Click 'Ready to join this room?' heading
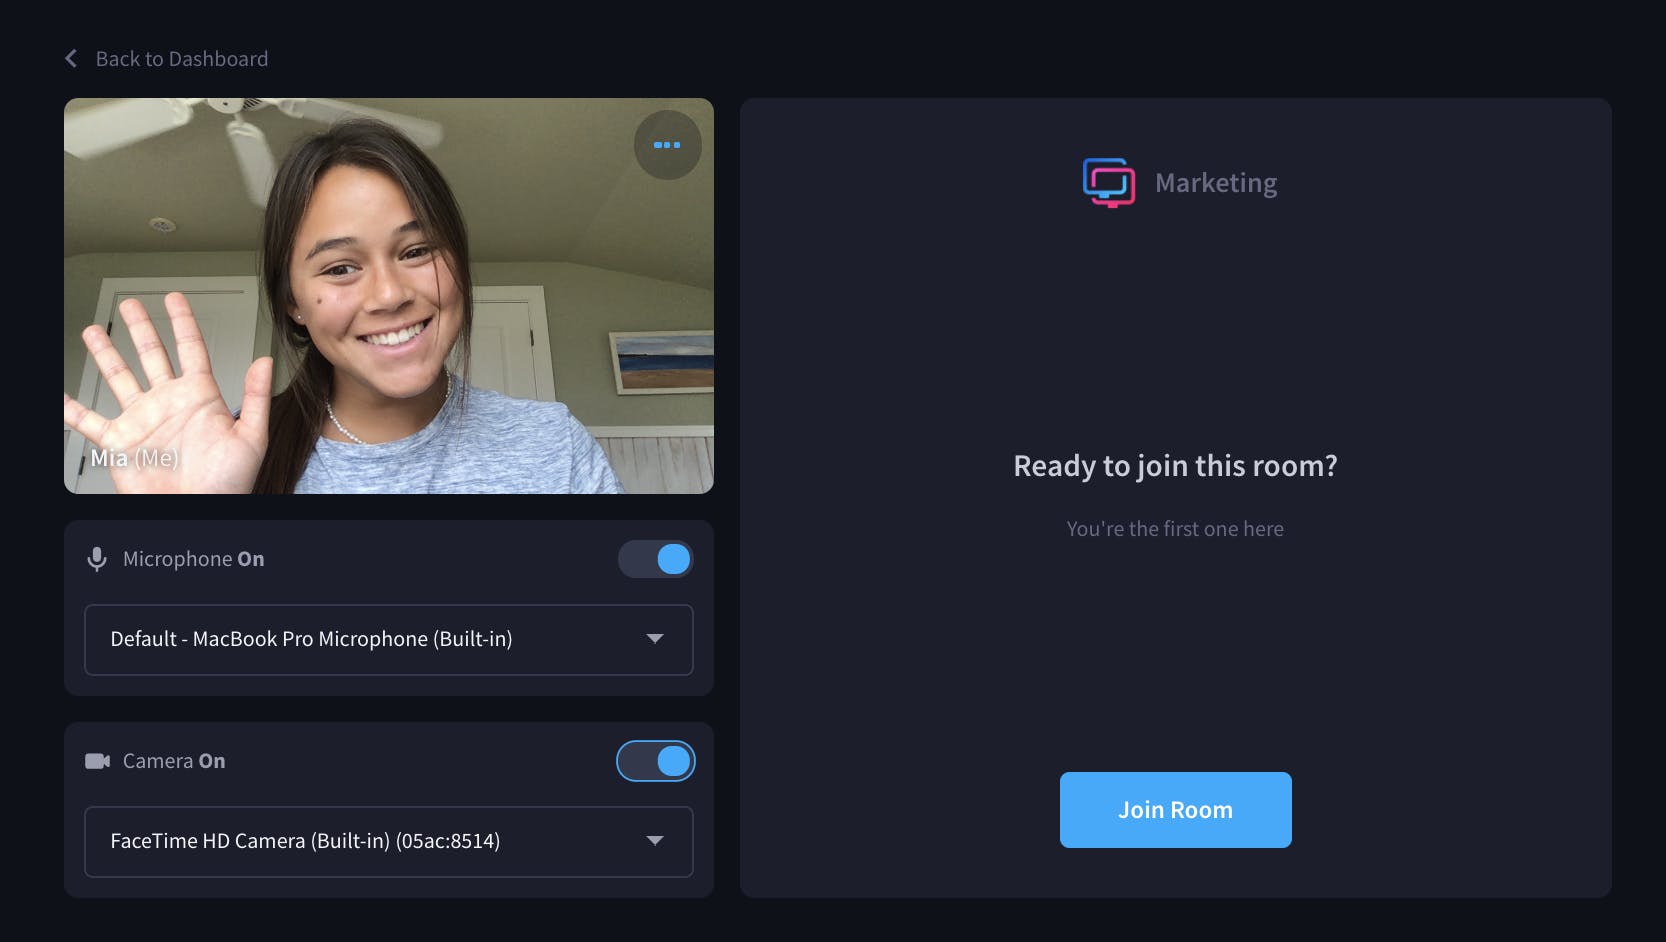This screenshot has width=1666, height=942. click(x=1175, y=466)
